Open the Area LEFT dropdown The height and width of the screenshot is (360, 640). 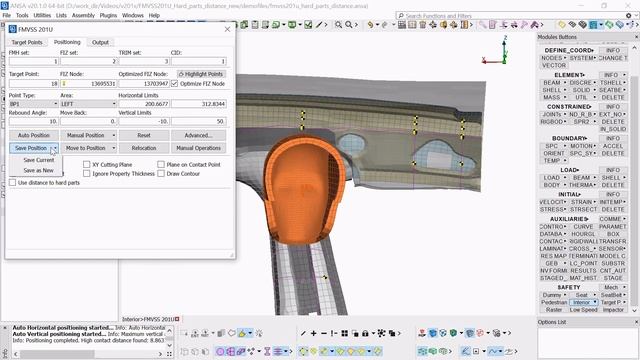[x=88, y=104]
